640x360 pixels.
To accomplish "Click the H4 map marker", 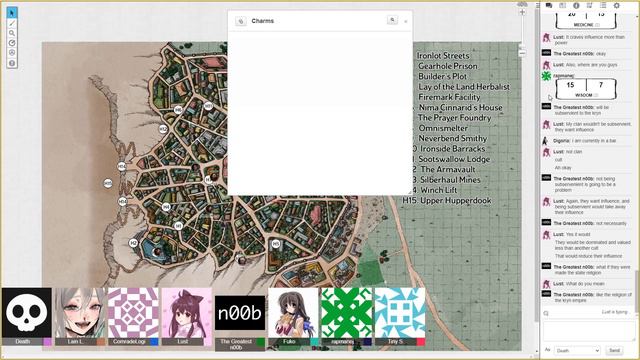I will (x=166, y=207).
